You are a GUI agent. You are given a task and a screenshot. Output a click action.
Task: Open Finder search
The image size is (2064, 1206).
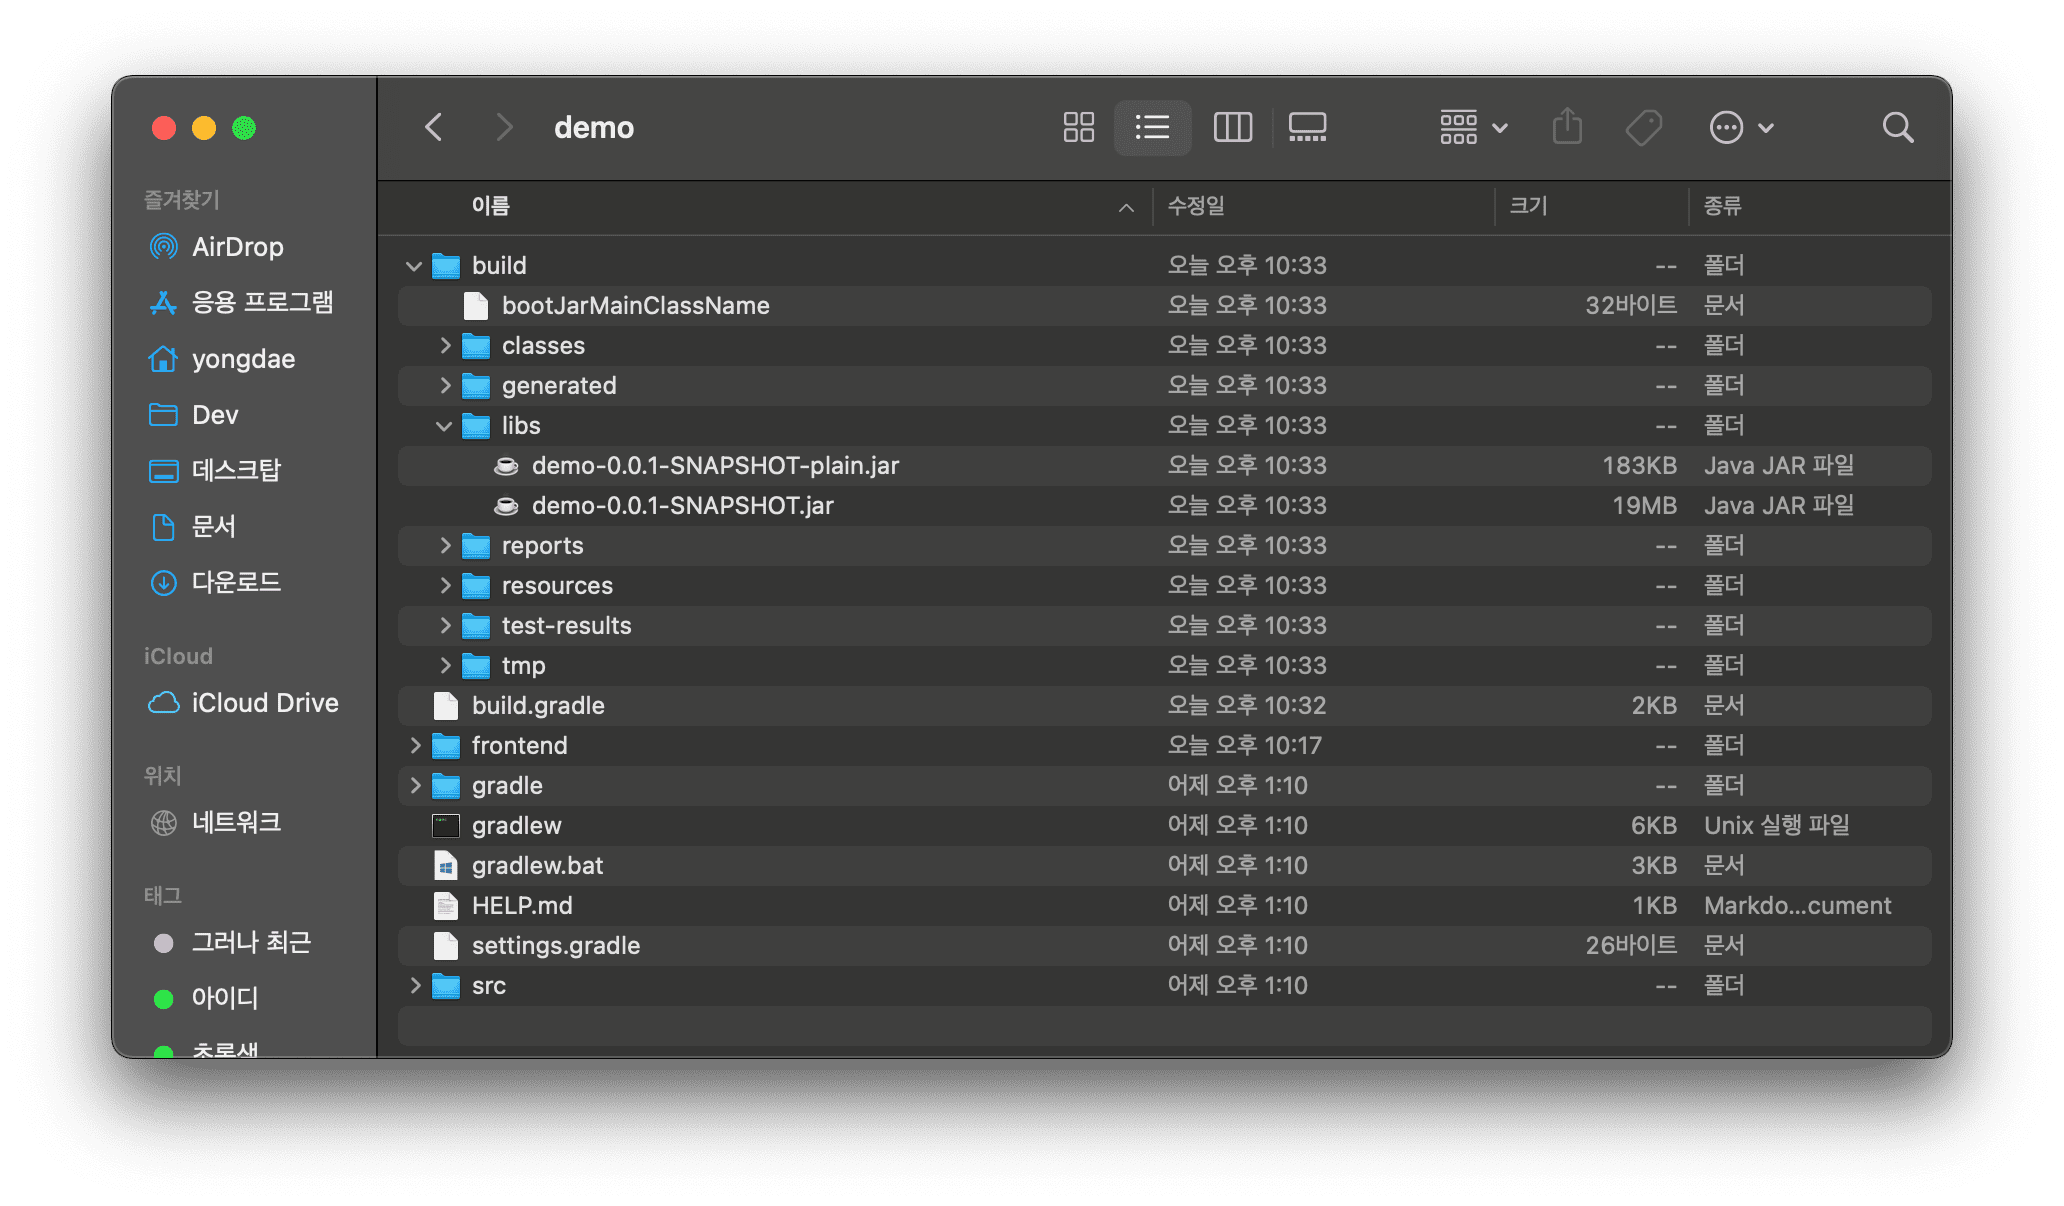[x=1897, y=127]
